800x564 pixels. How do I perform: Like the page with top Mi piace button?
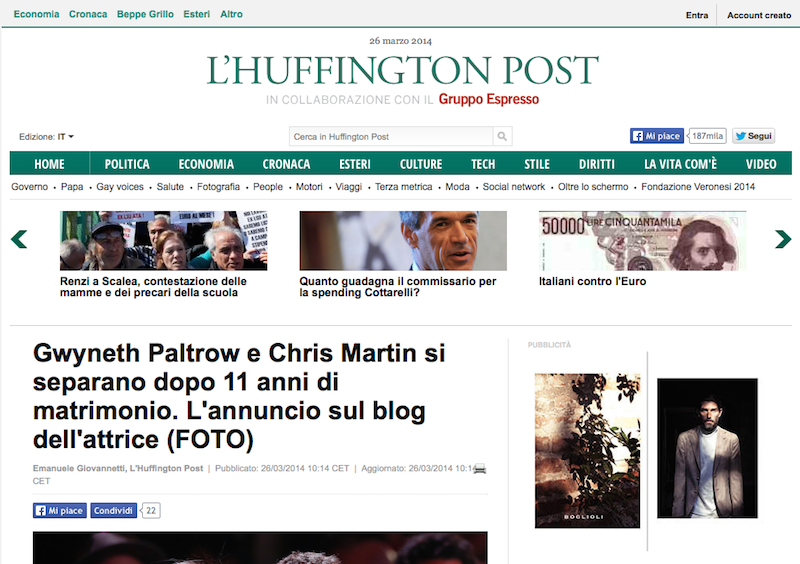[x=657, y=136]
